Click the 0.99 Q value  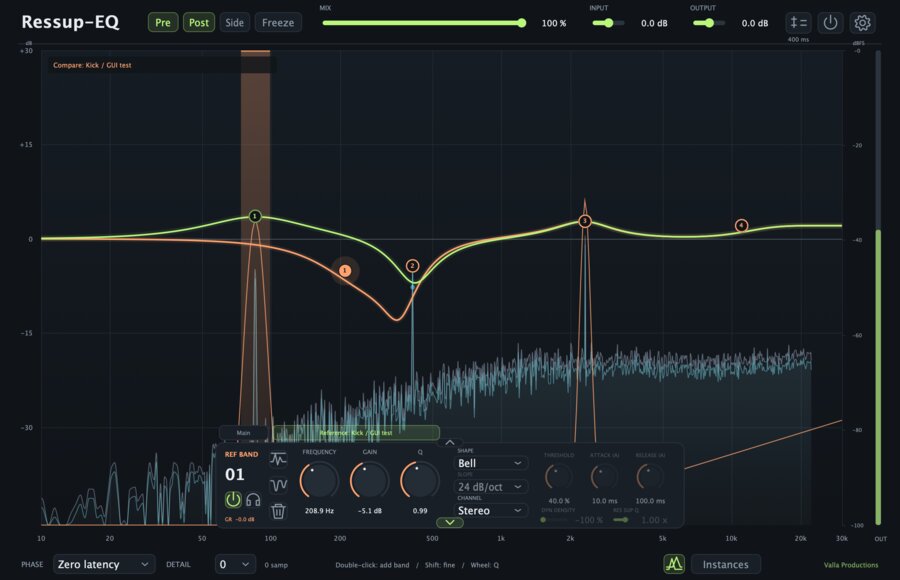pos(420,511)
